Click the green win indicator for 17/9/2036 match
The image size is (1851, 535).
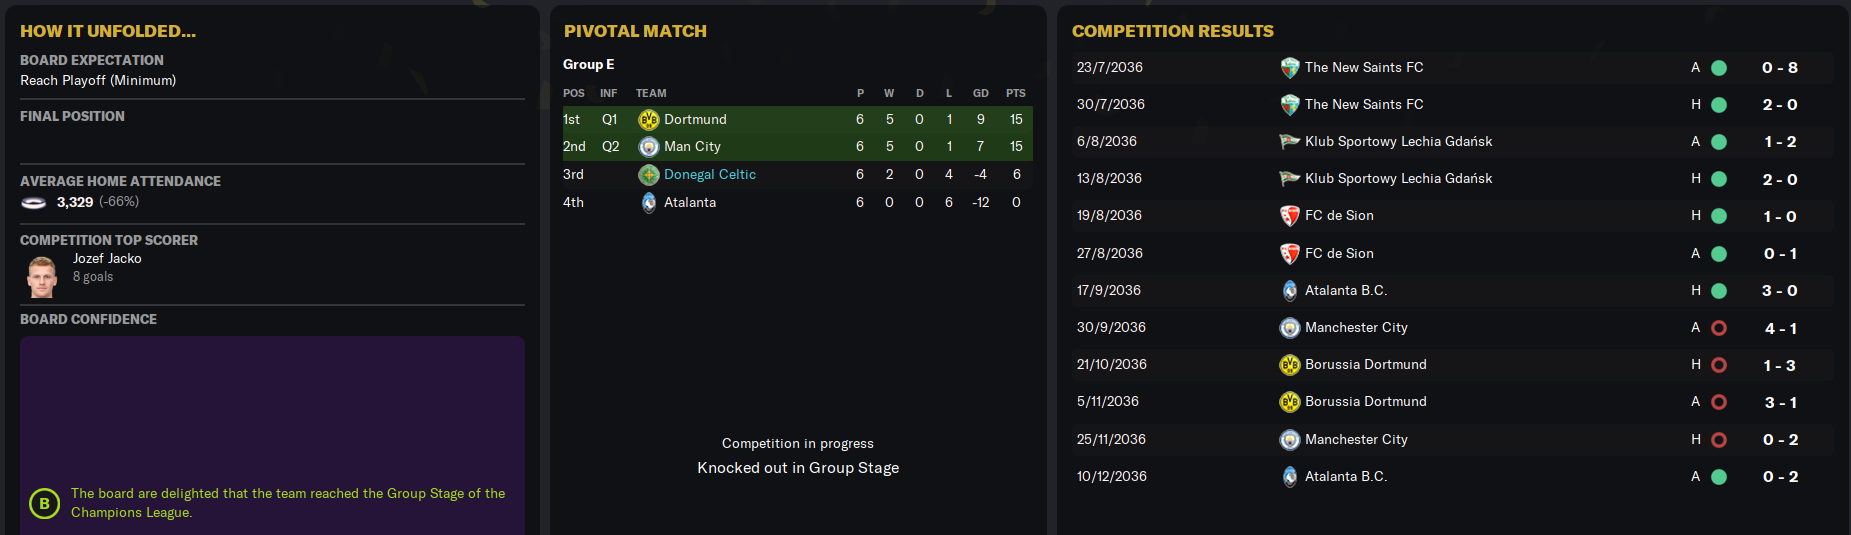coord(1719,291)
